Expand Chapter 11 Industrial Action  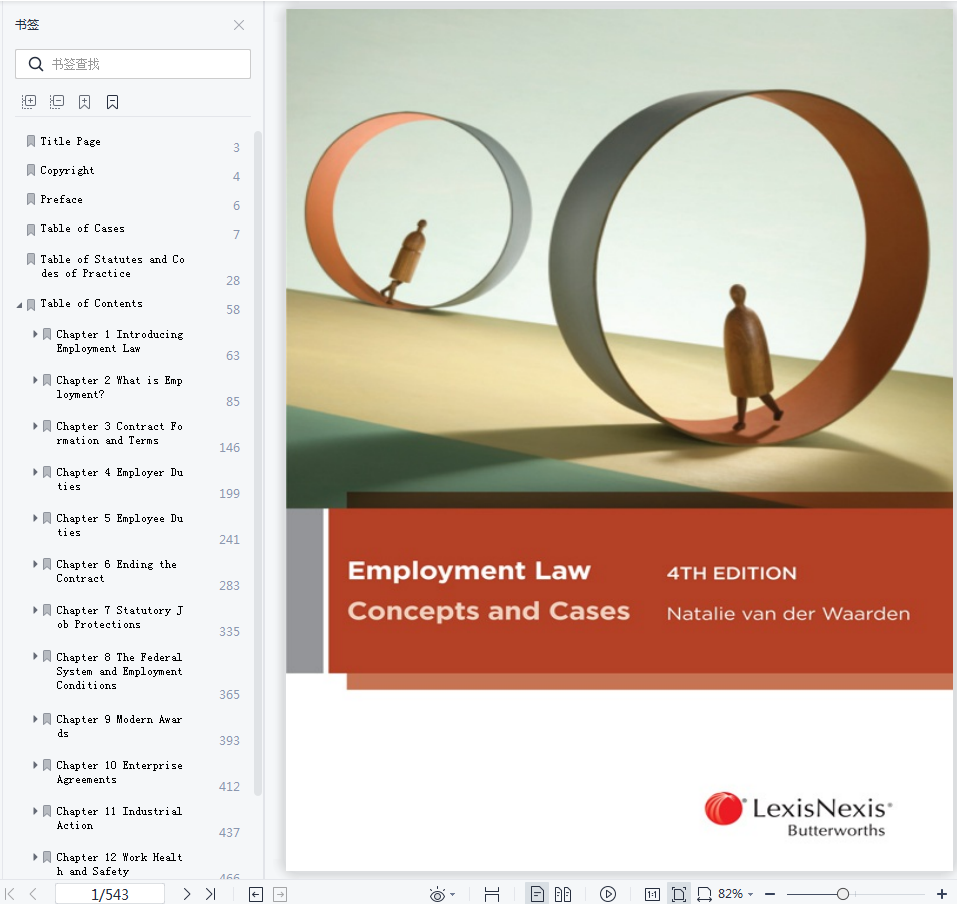(x=35, y=811)
